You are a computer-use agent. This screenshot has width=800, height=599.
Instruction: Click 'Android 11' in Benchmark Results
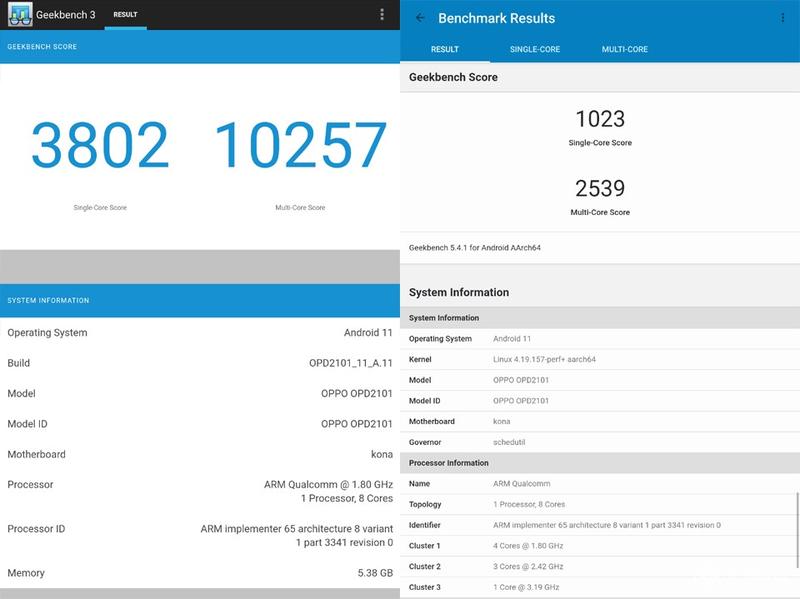pyautogui.click(x=512, y=339)
